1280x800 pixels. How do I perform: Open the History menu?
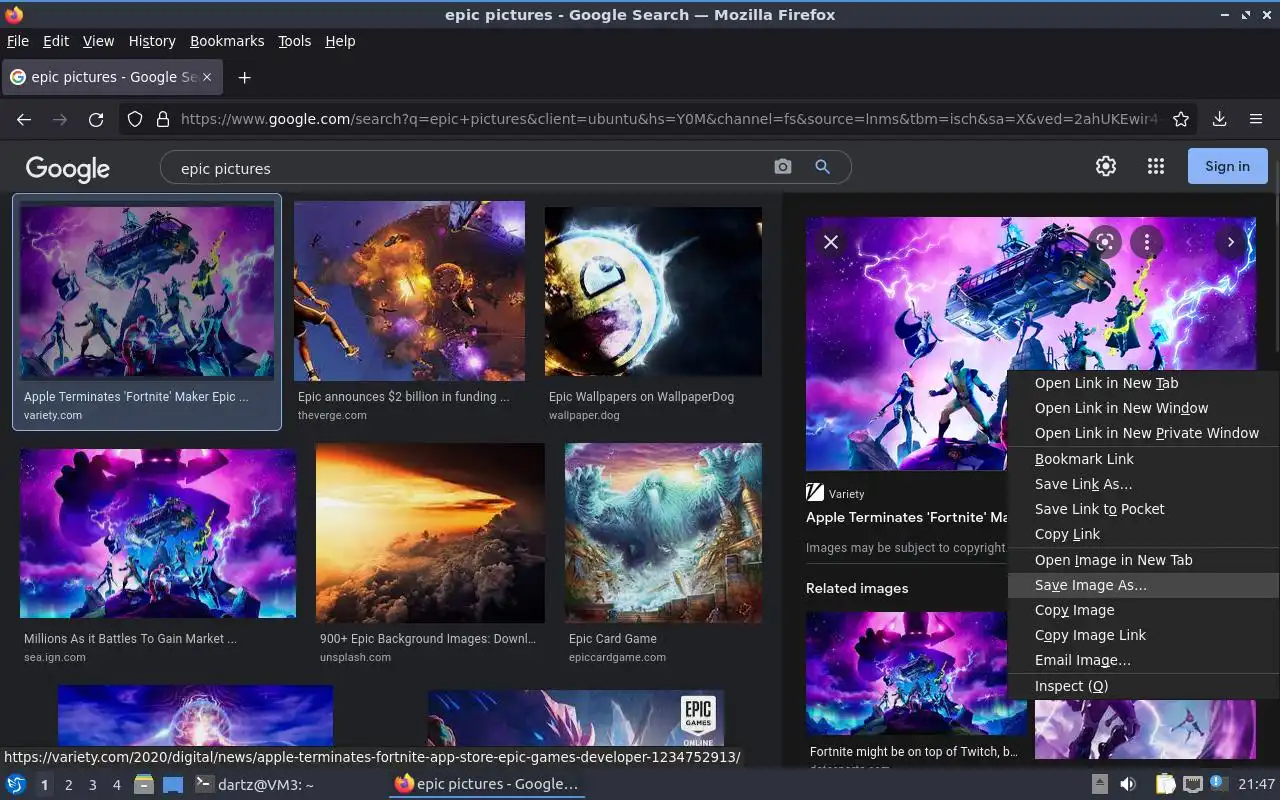point(152,41)
